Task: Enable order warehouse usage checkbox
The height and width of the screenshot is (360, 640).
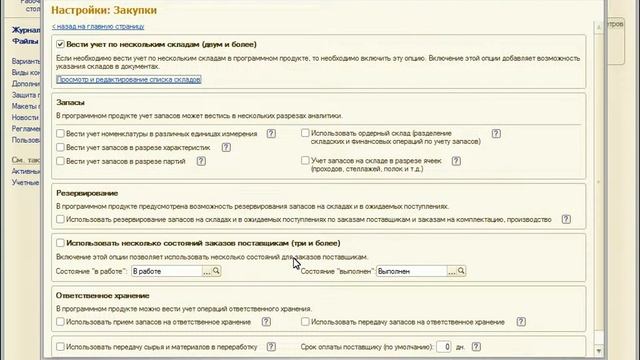Action: [x=305, y=133]
